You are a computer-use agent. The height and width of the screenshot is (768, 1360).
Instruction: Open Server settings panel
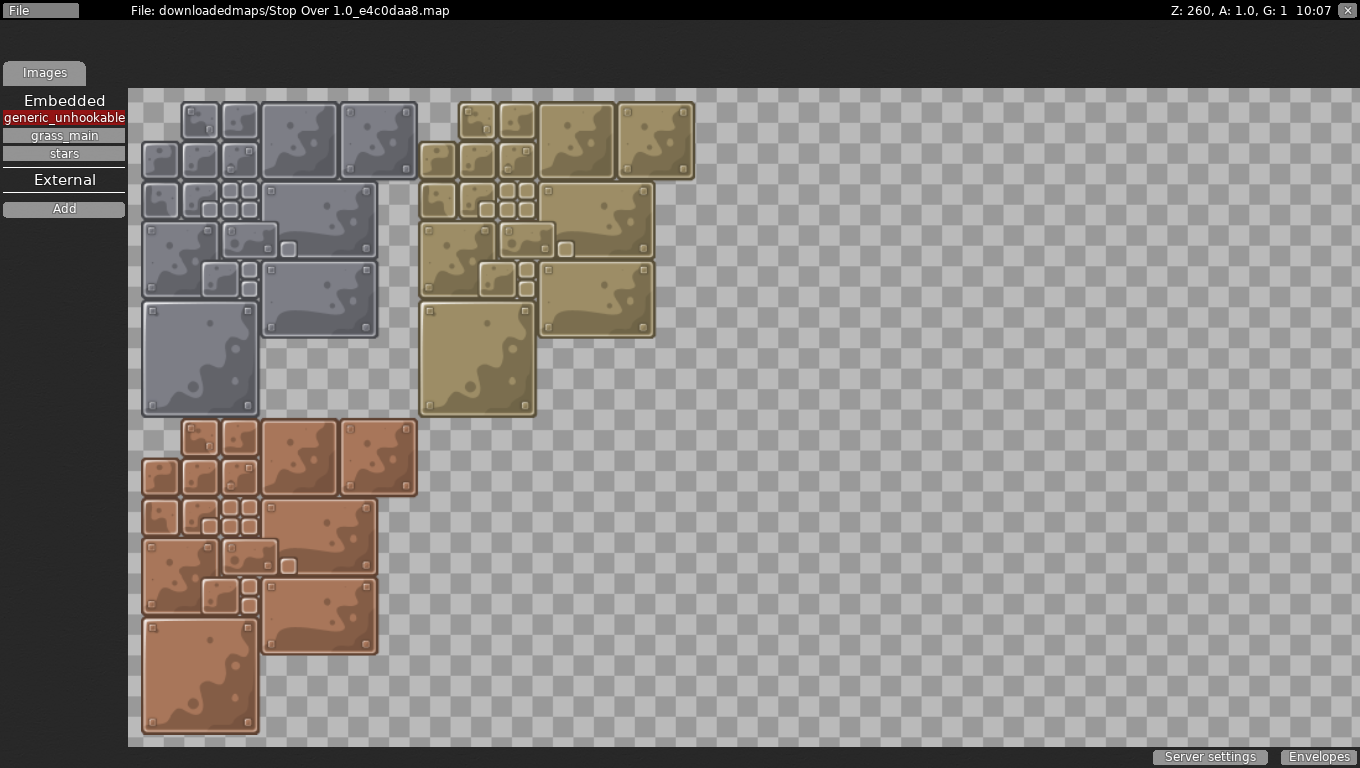(x=1210, y=757)
